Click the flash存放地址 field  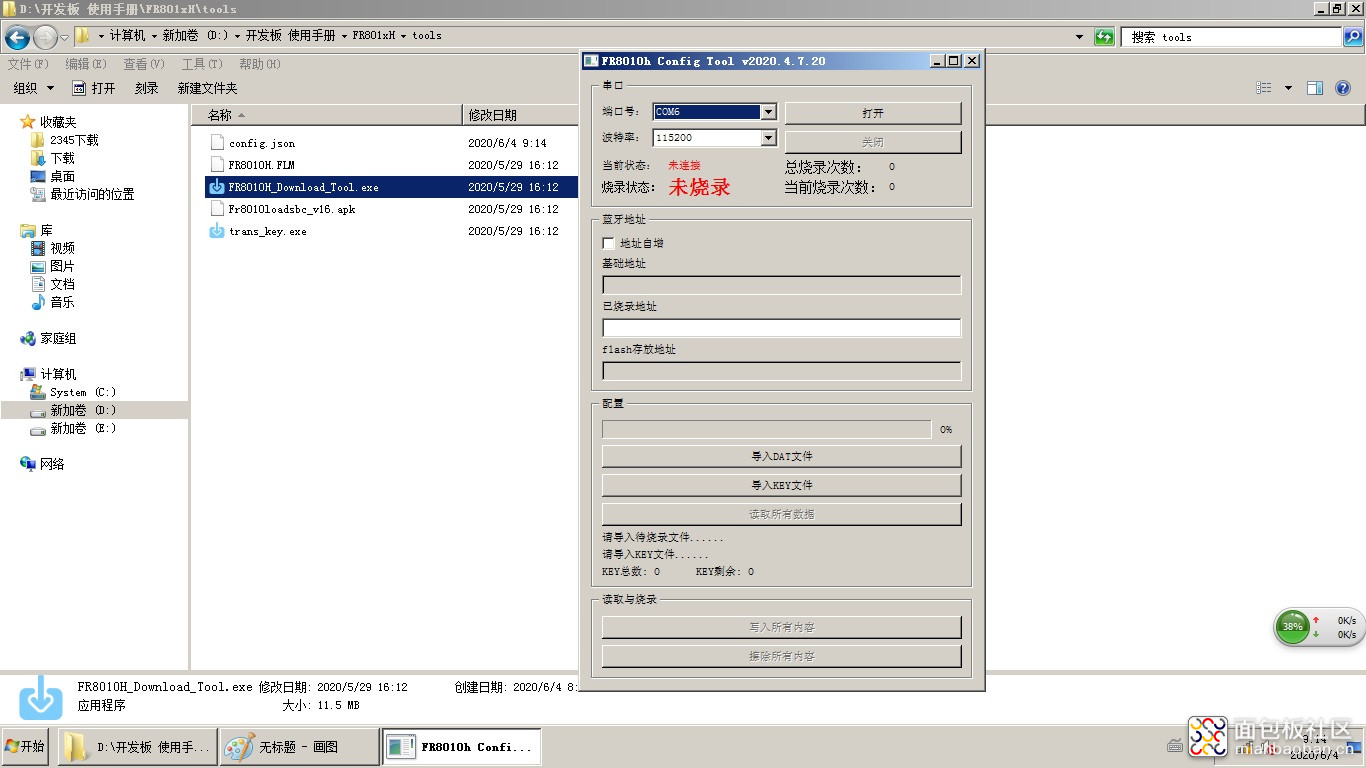click(x=781, y=371)
